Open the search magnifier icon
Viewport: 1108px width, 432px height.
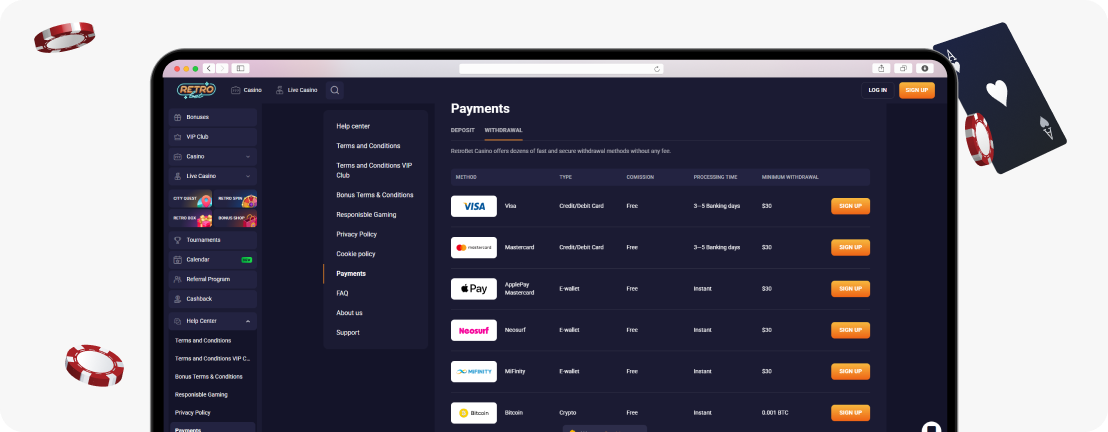coord(335,90)
